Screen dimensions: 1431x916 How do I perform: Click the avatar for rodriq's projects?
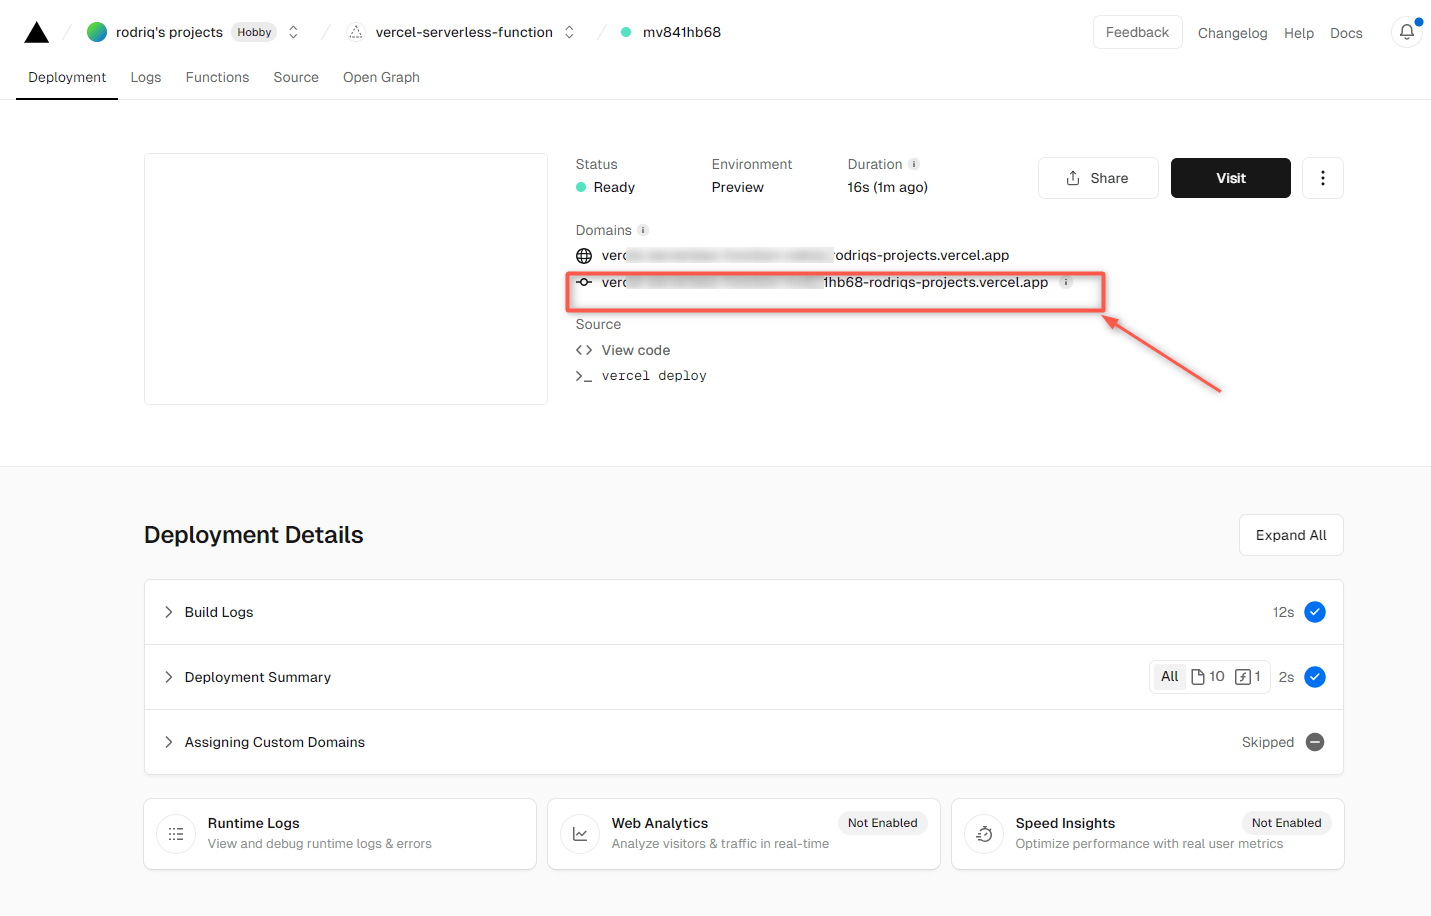[x=97, y=32]
